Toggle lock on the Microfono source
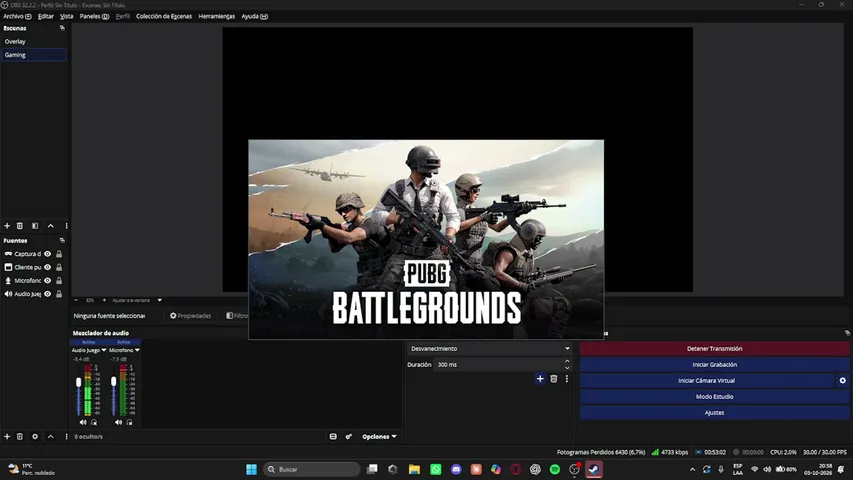This screenshot has width=853, height=480. [59, 281]
